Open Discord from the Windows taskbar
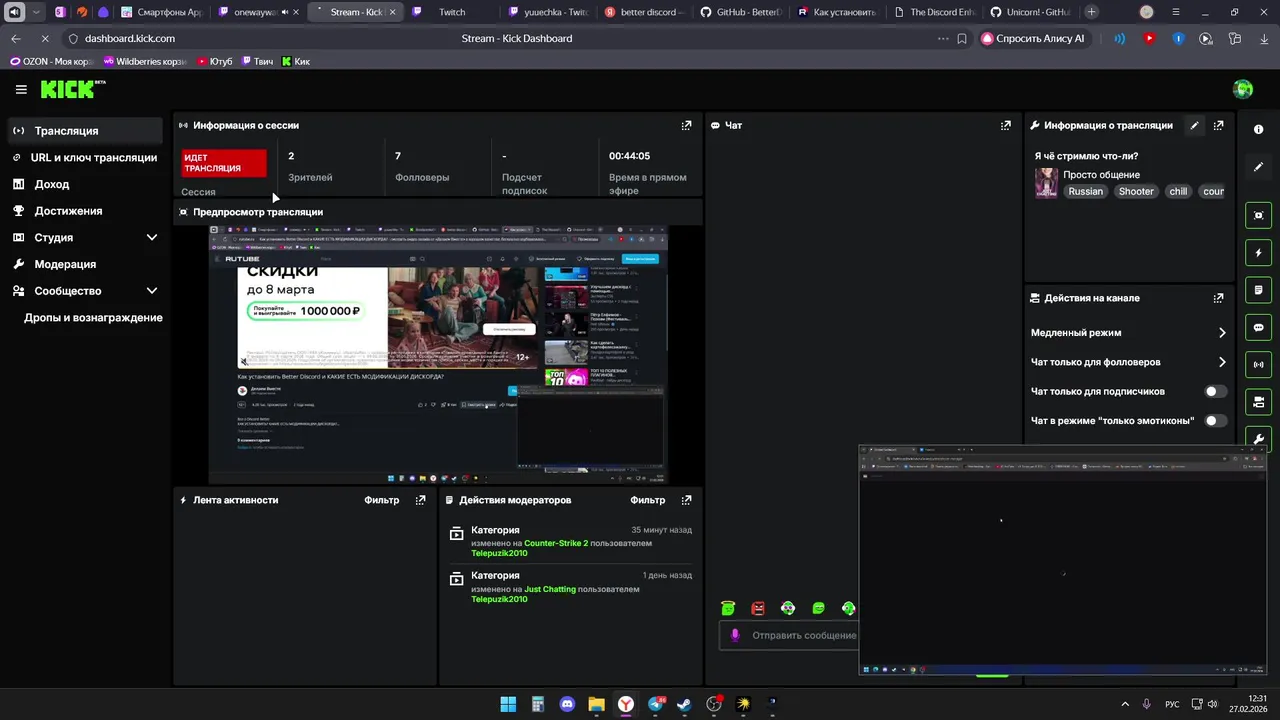 [567, 704]
